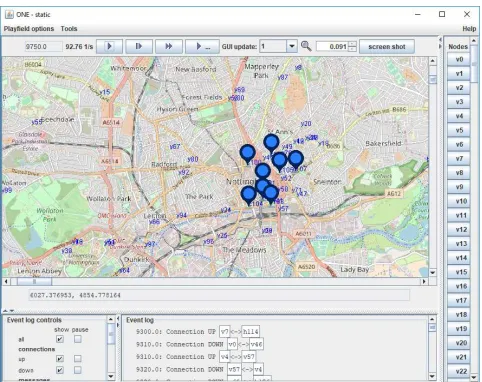482x382 pixels.
Task: Open the Playfield options menu
Action: [29, 29]
